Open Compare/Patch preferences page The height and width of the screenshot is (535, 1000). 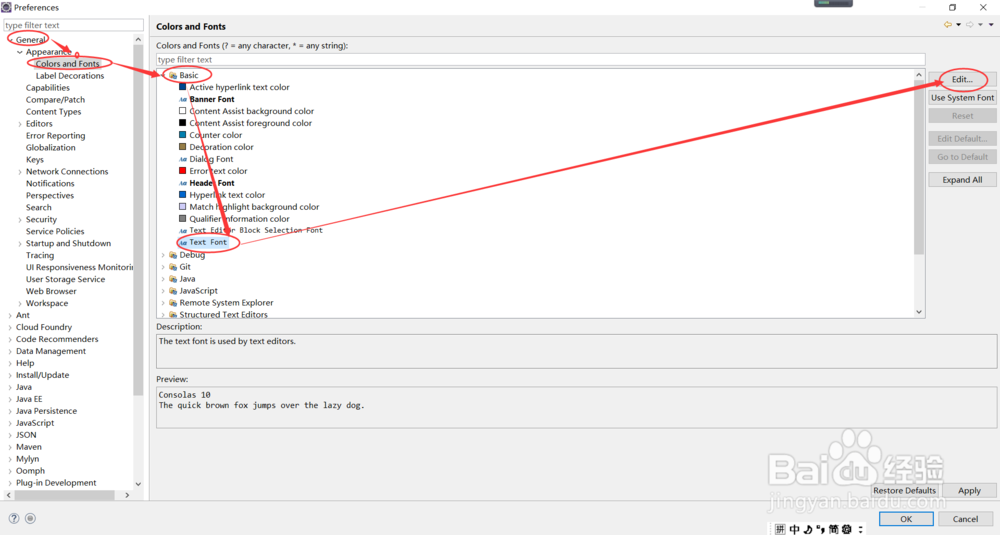pyautogui.click(x=55, y=99)
